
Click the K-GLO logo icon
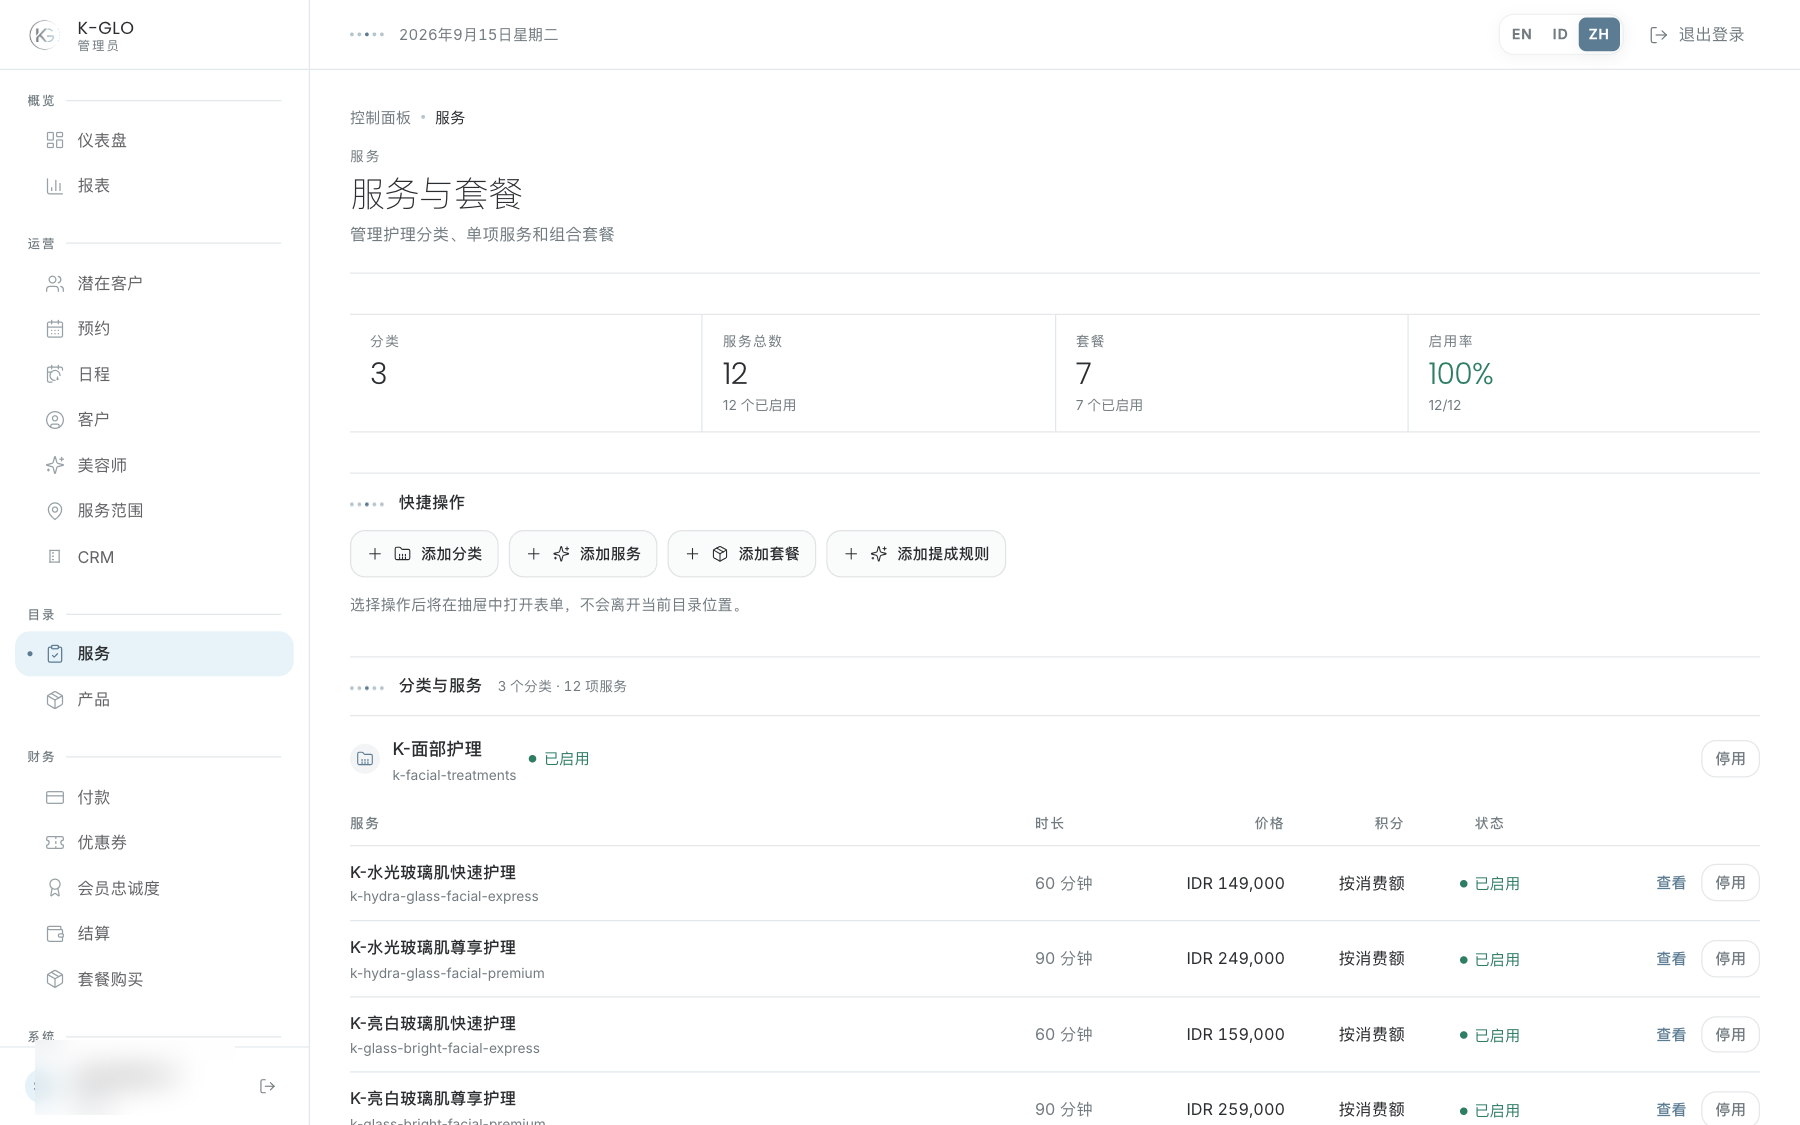point(44,35)
